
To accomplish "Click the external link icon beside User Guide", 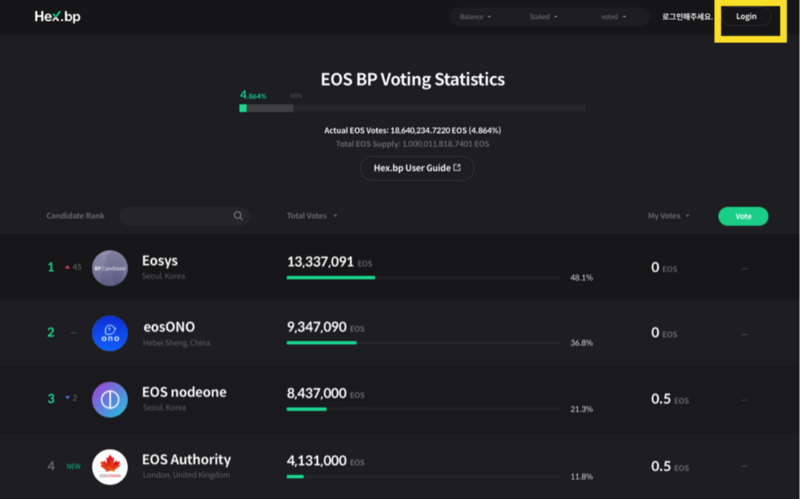I will [x=457, y=168].
